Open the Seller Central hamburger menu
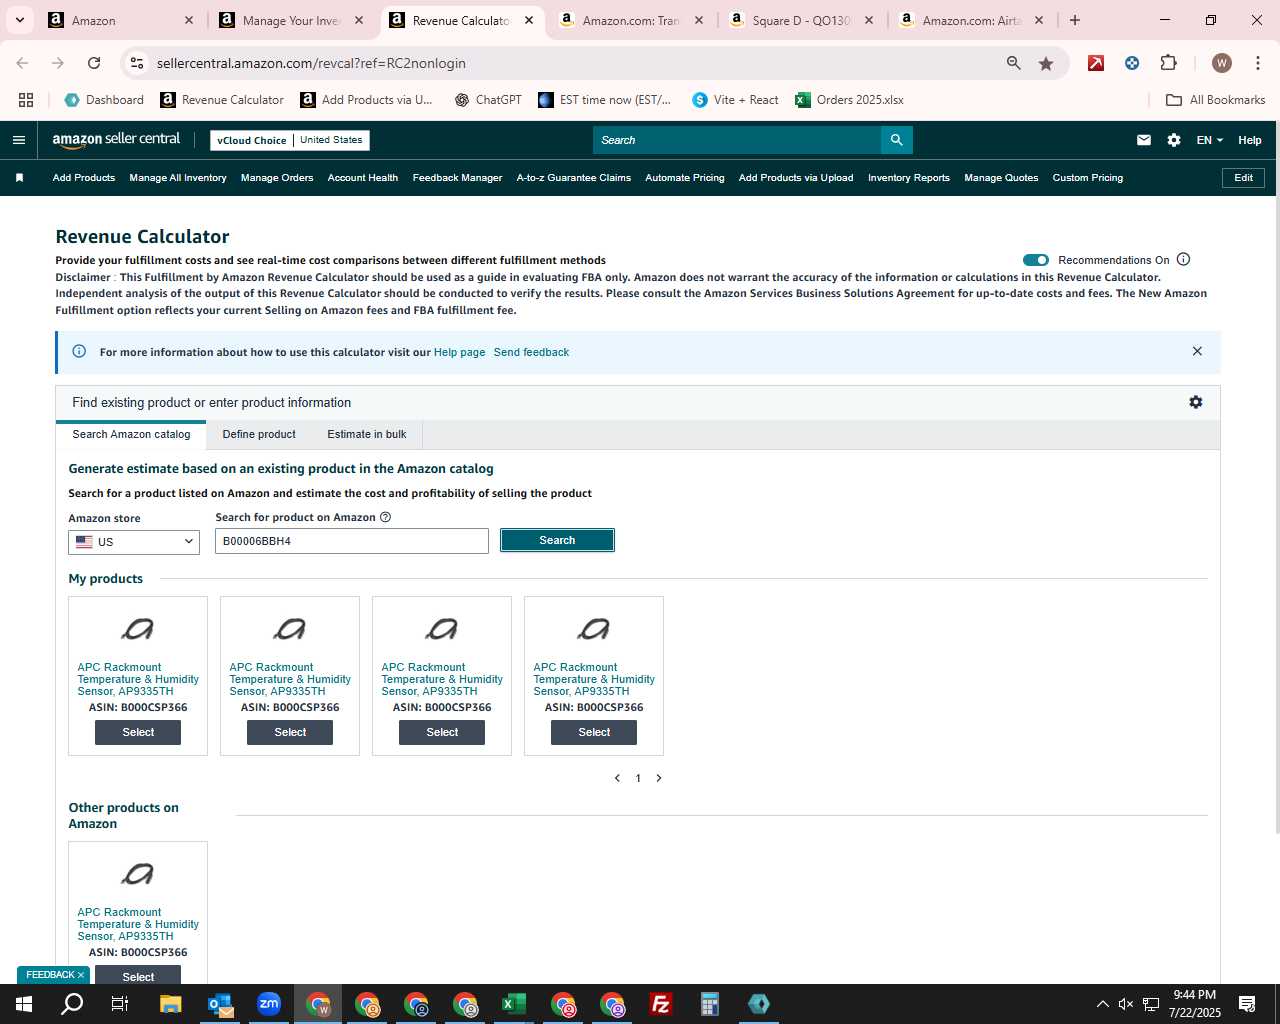This screenshot has width=1280, height=1024. [x=18, y=140]
